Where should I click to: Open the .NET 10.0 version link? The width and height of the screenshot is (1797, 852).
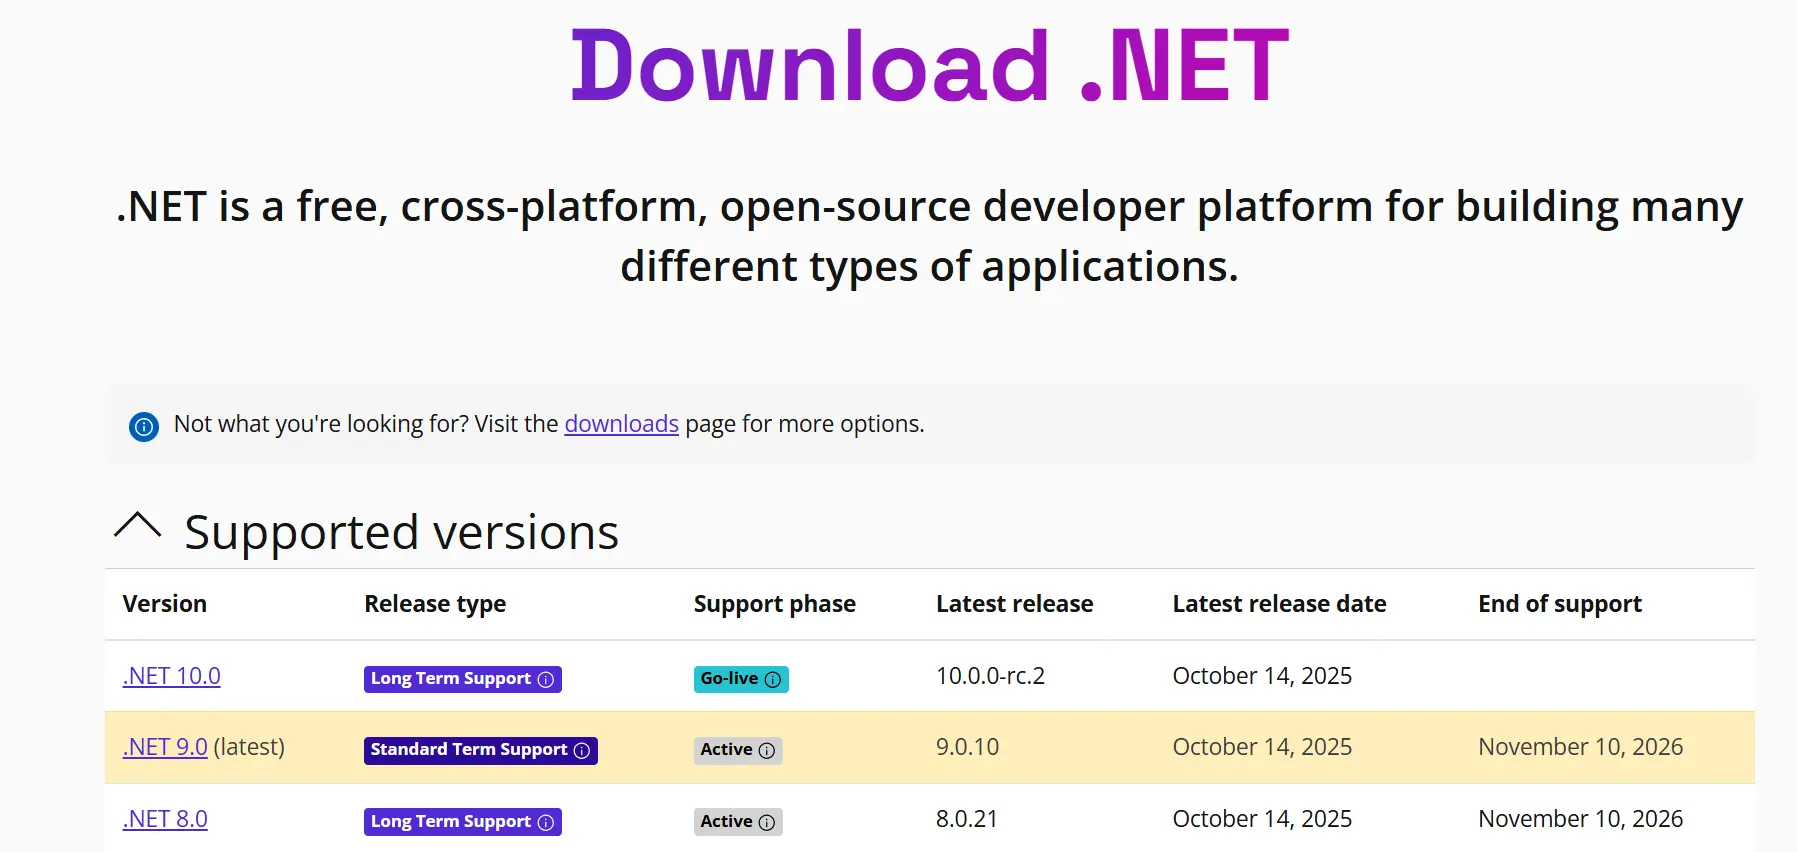(172, 676)
